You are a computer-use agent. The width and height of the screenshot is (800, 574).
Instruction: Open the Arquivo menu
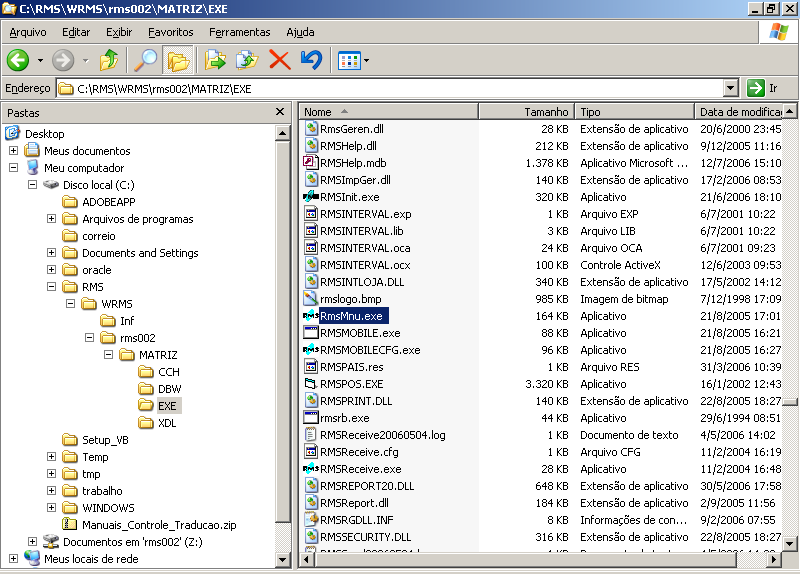(28, 32)
